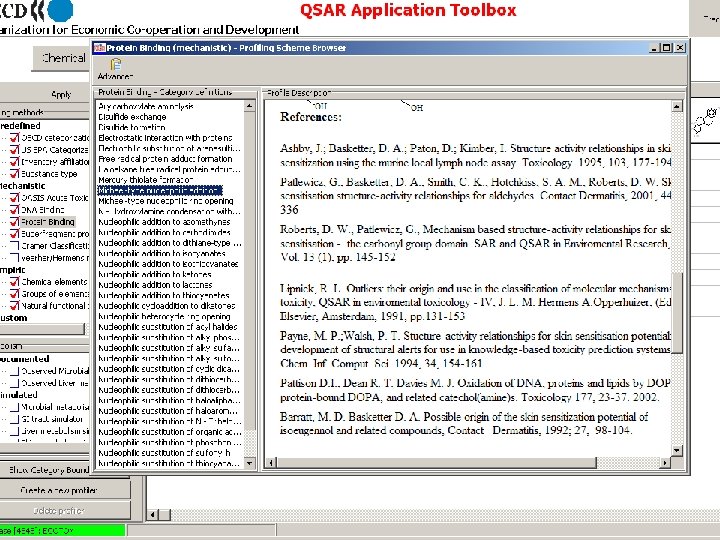Select 'Nucleophilic addition to lactones'
The height and width of the screenshot is (540, 720).
point(155,285)
